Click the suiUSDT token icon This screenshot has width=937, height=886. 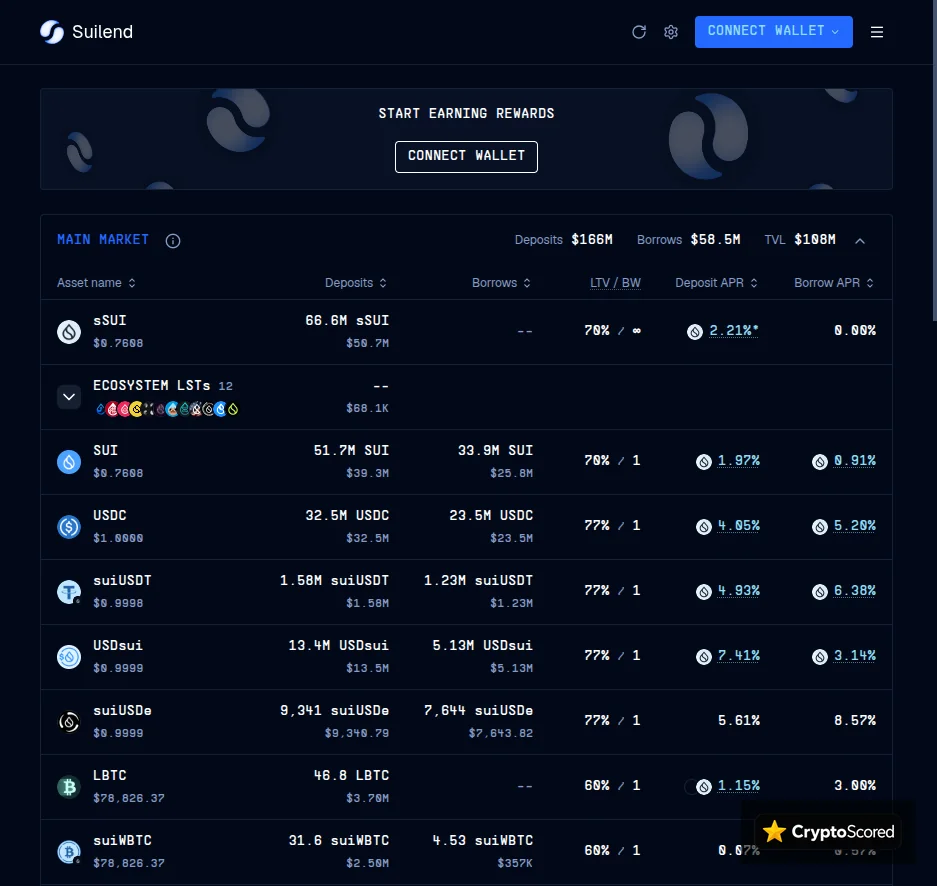coord(69,592)
